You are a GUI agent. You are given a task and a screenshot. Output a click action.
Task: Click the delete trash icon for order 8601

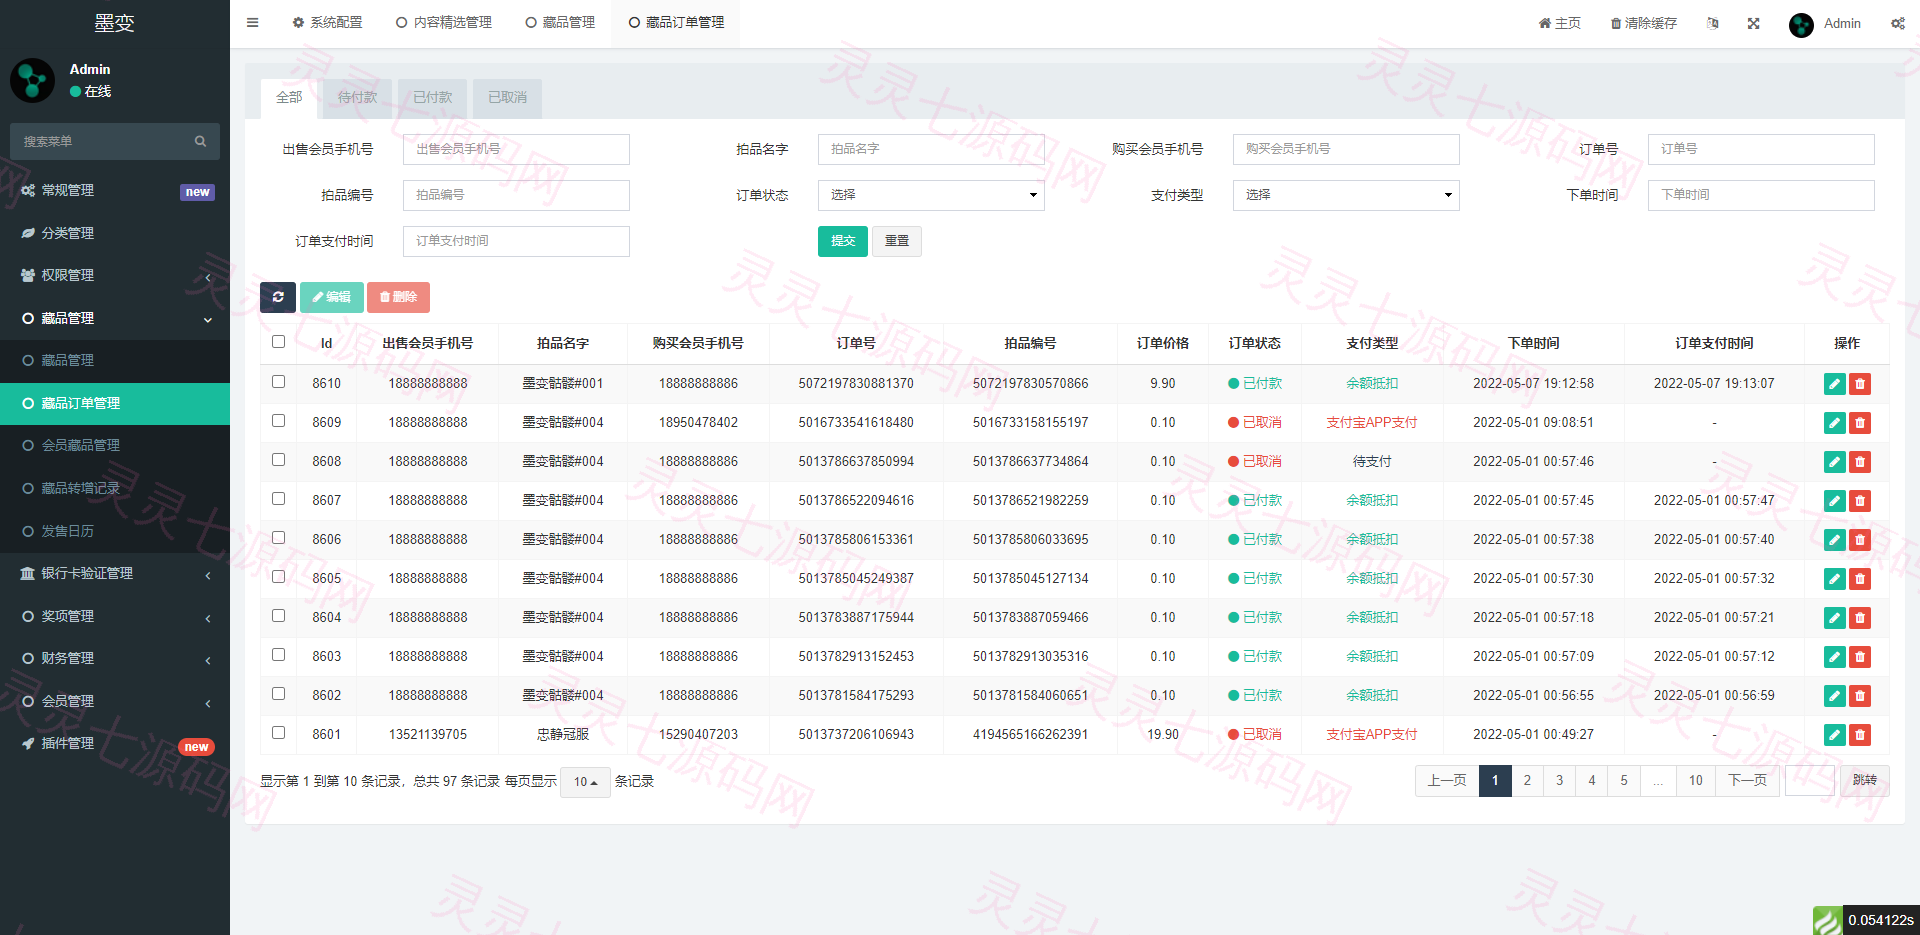[x=1860, y=735]
